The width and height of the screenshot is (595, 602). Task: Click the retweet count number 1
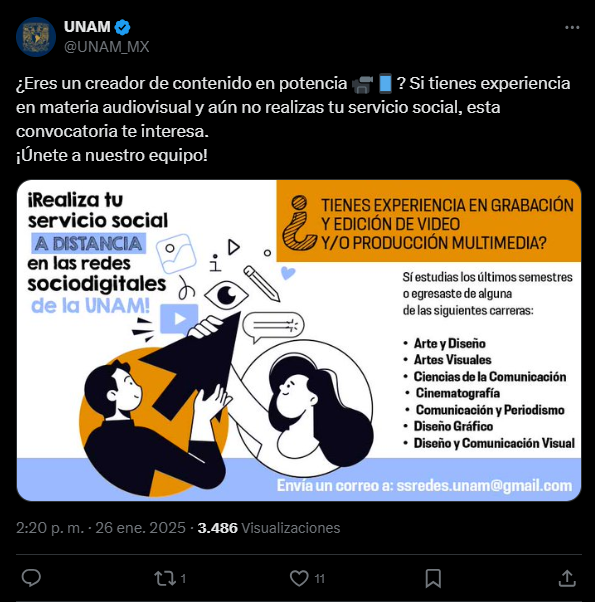pos(183,579)
